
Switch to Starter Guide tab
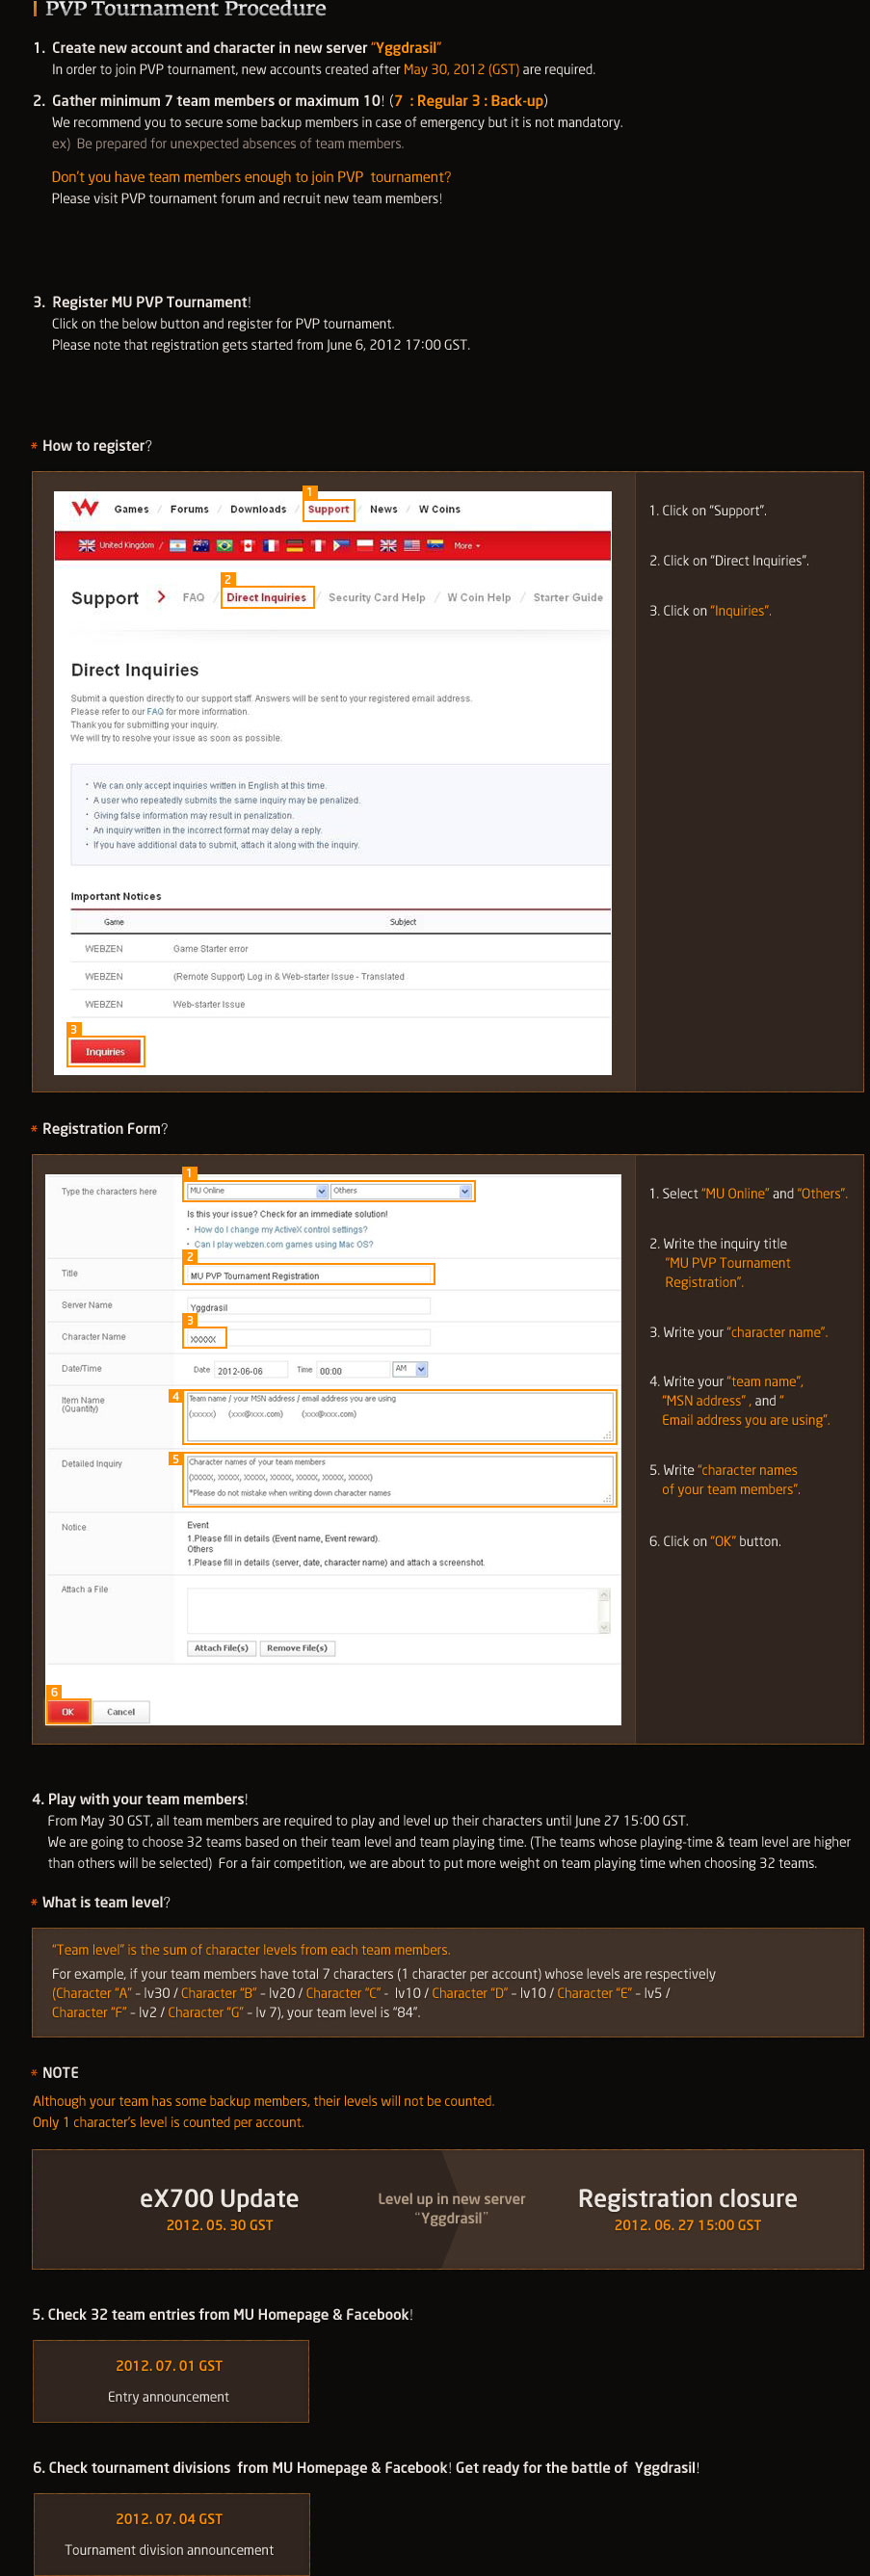pos(568,597)
